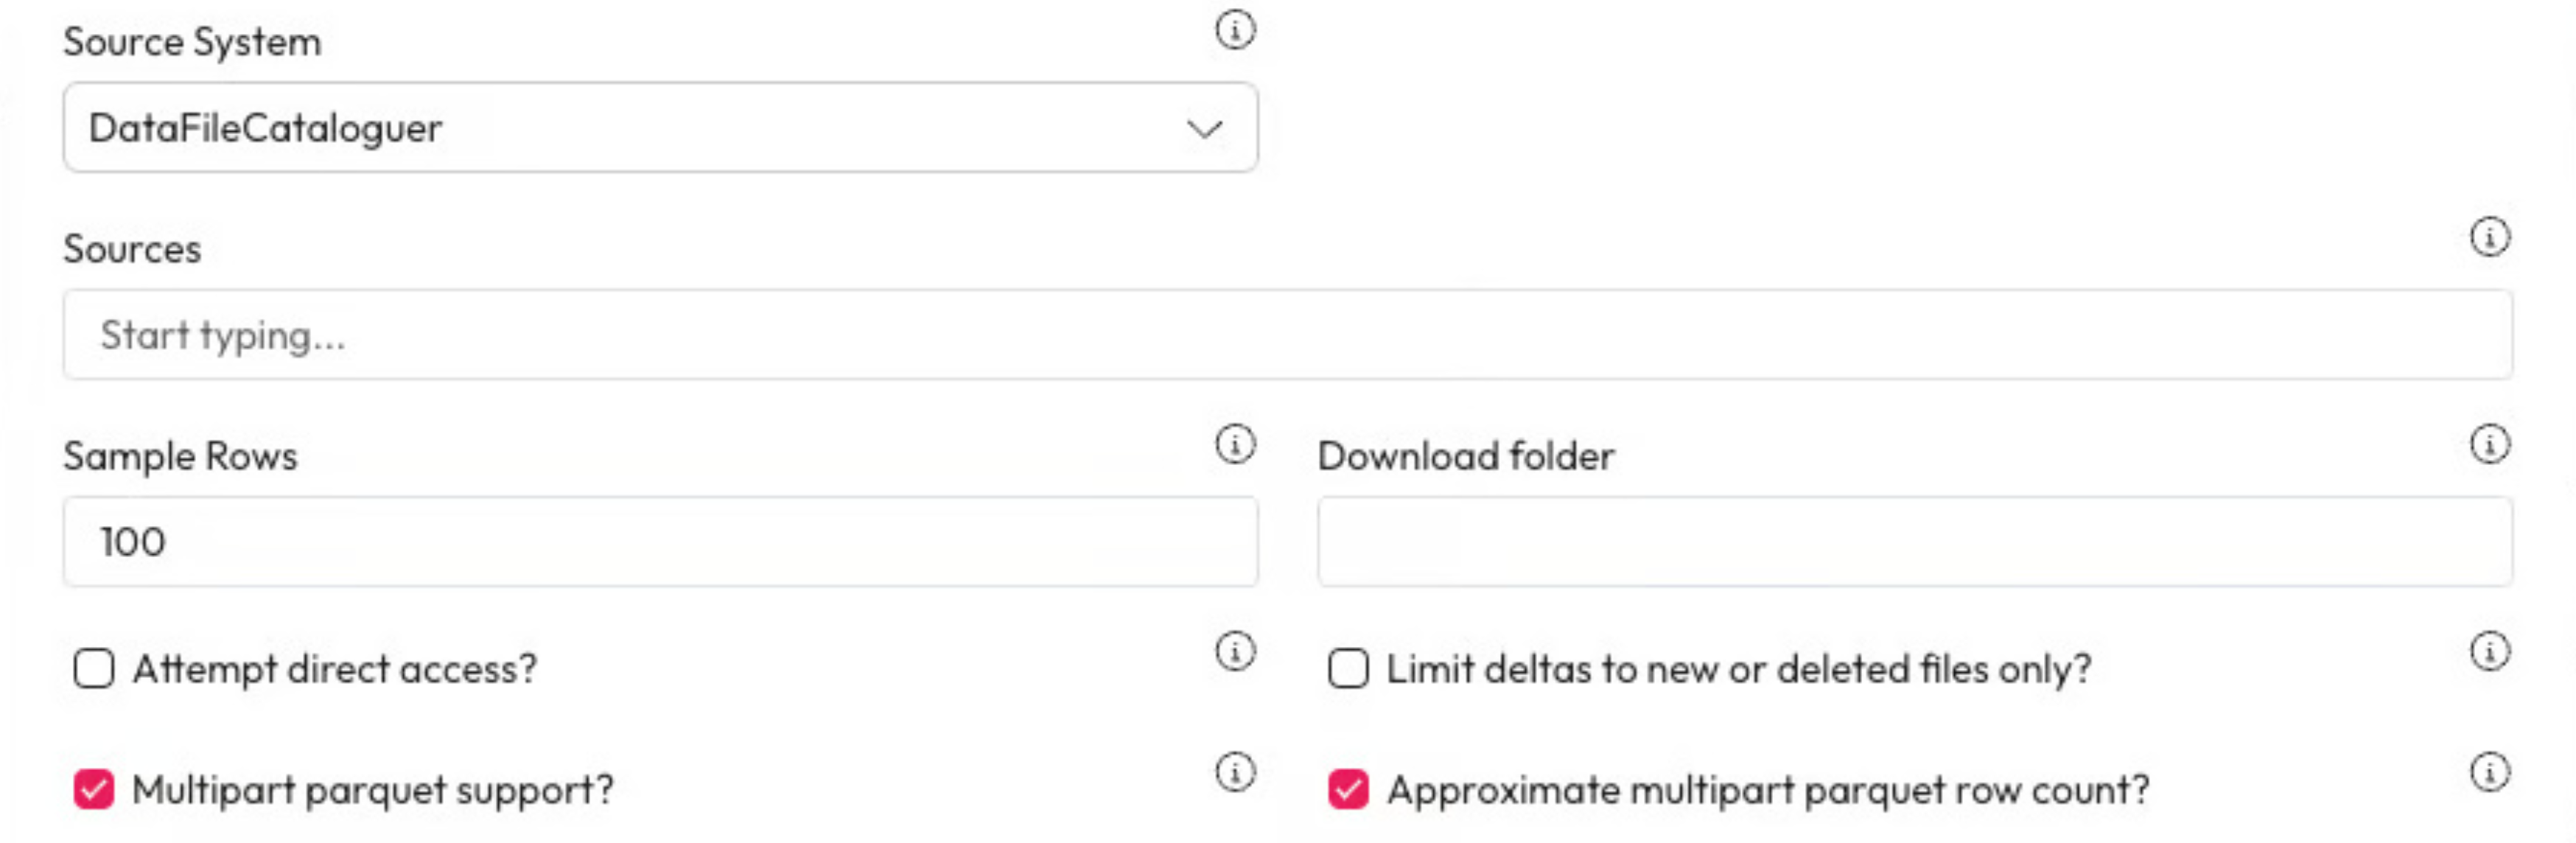
Task: Click the Sample Rows label text
Action: point(180,456)
